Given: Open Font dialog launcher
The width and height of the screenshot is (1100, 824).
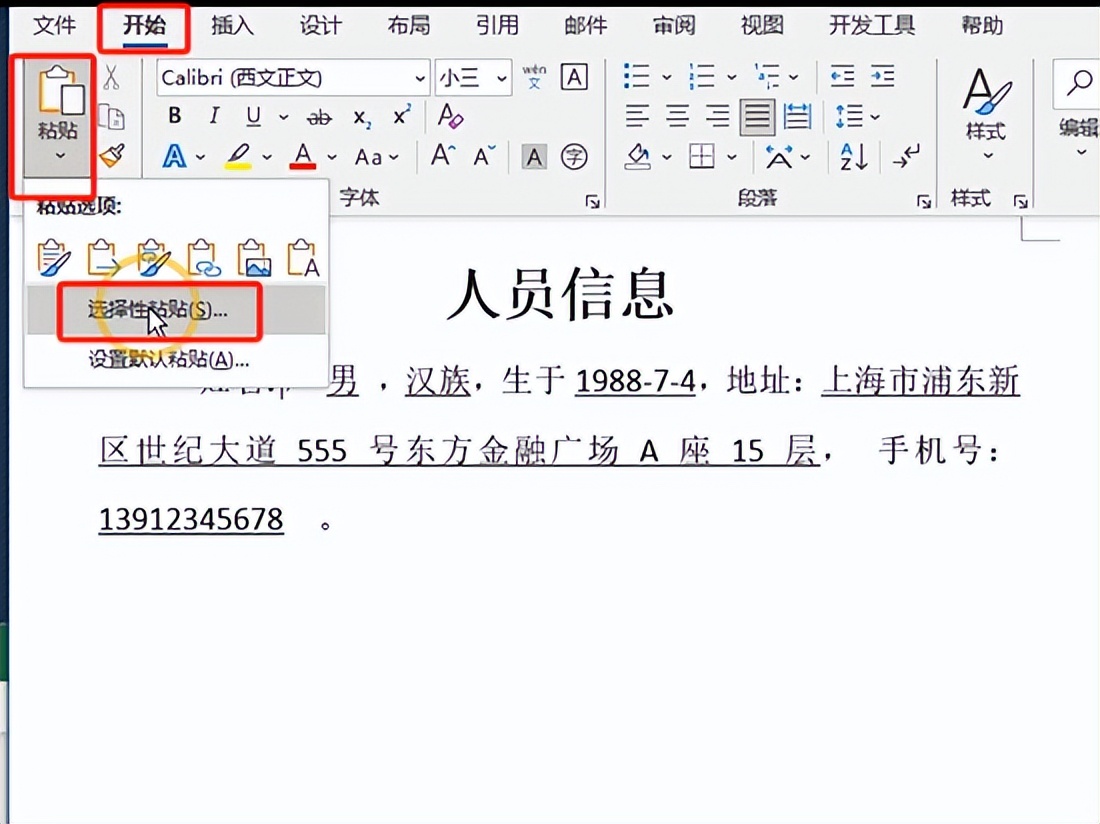Looking at the screenshot, I should 593,202.
